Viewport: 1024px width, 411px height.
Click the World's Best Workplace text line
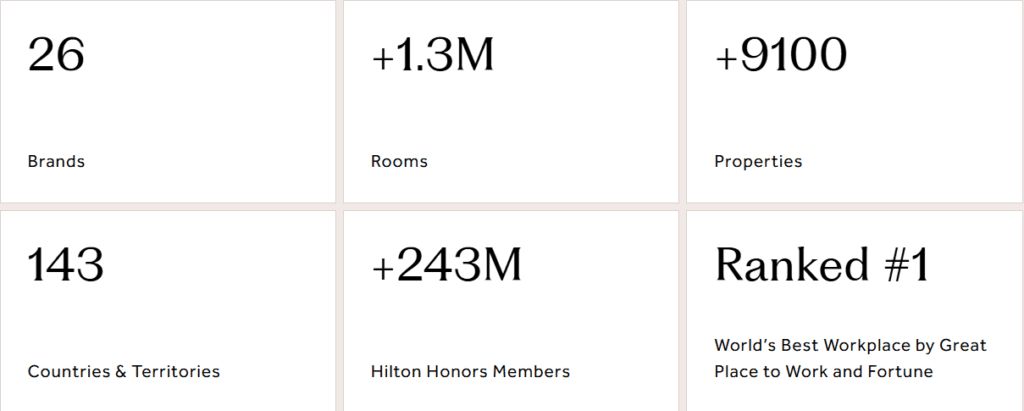(x=850, y=346)
